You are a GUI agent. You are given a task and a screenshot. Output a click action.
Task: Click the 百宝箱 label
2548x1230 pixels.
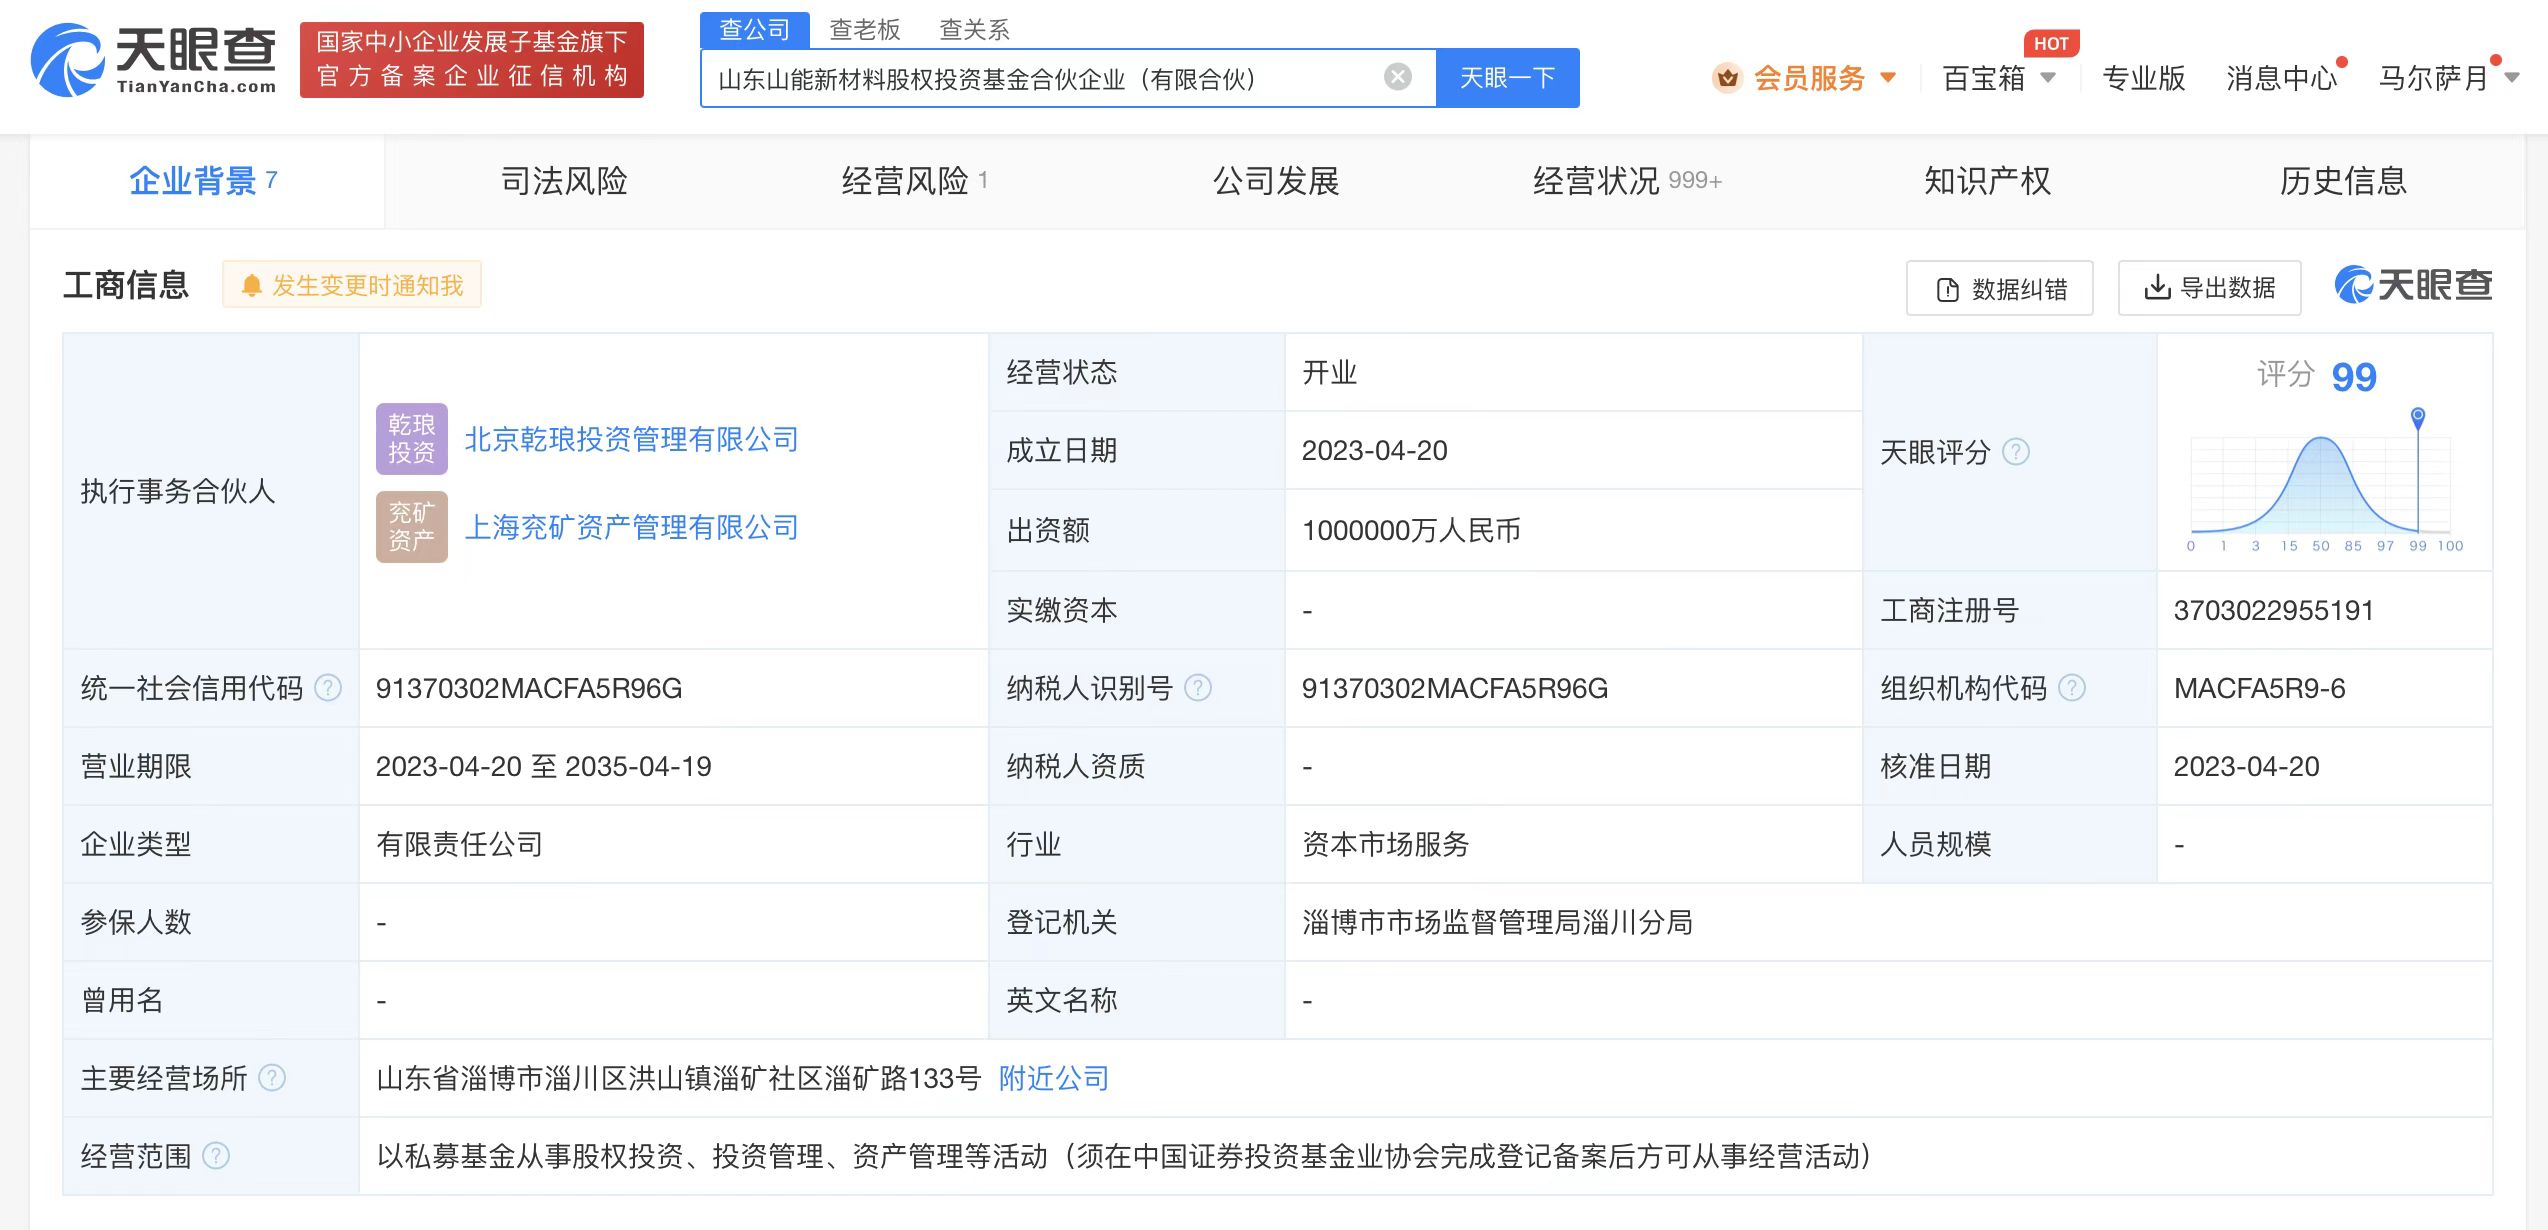coord(1983,78)
